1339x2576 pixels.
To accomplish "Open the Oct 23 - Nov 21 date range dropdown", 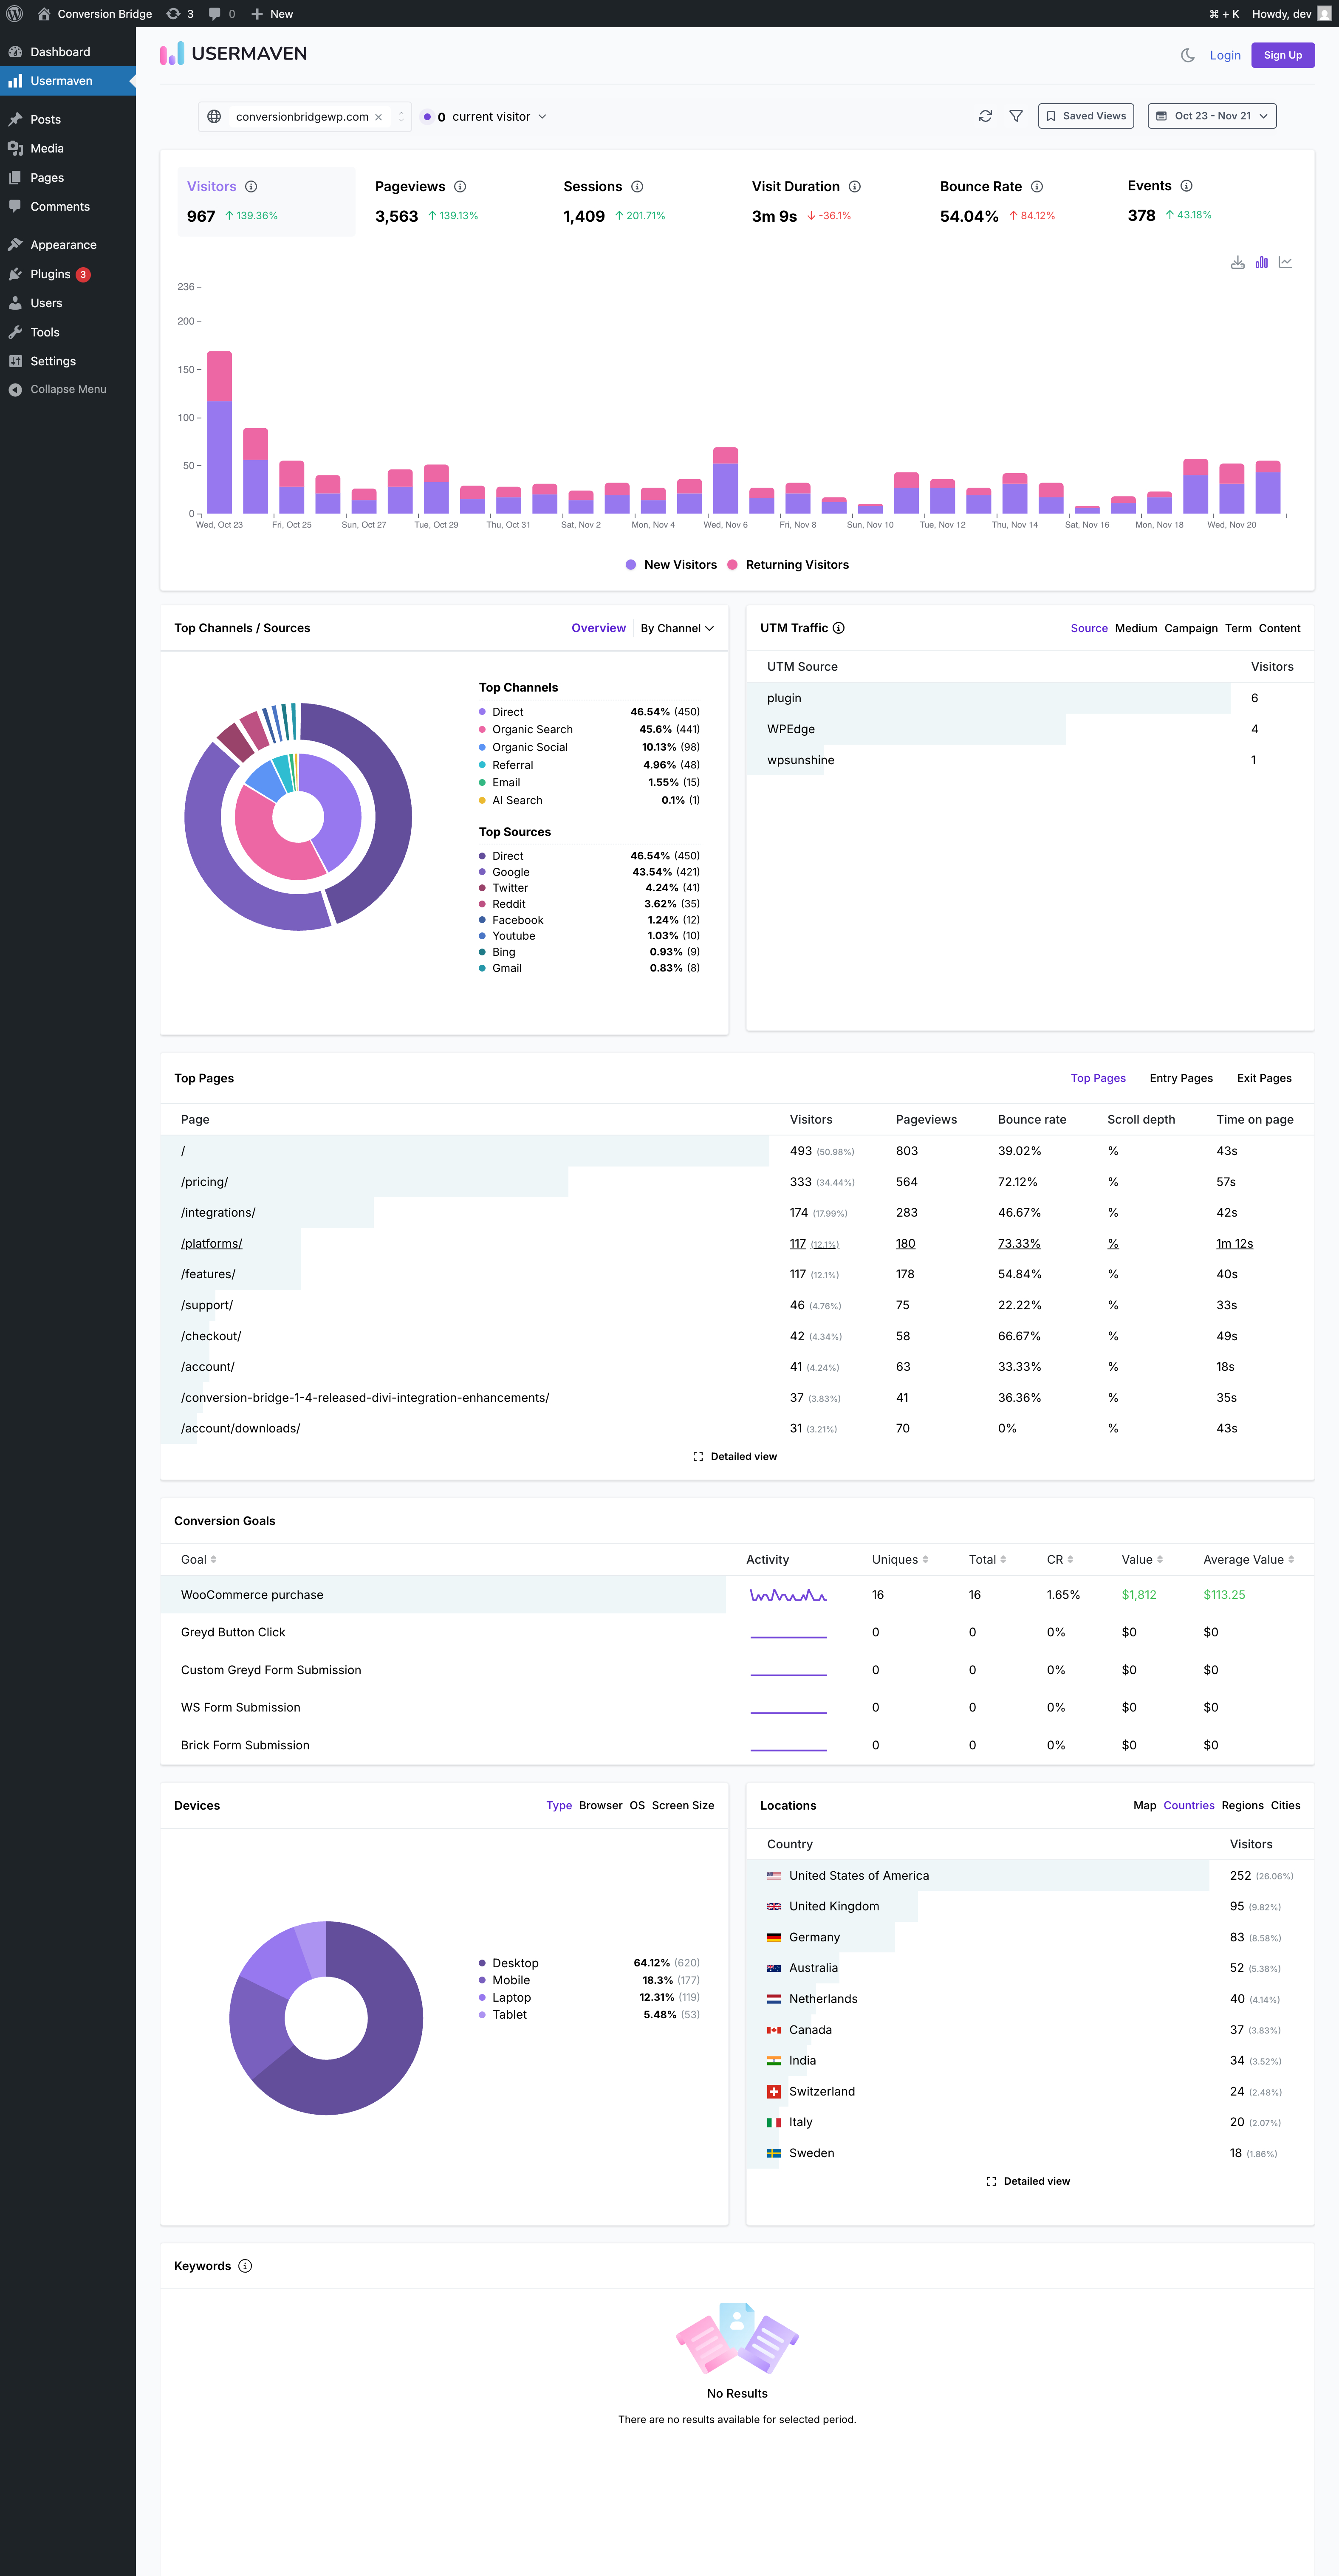I will click(1212, 116).
